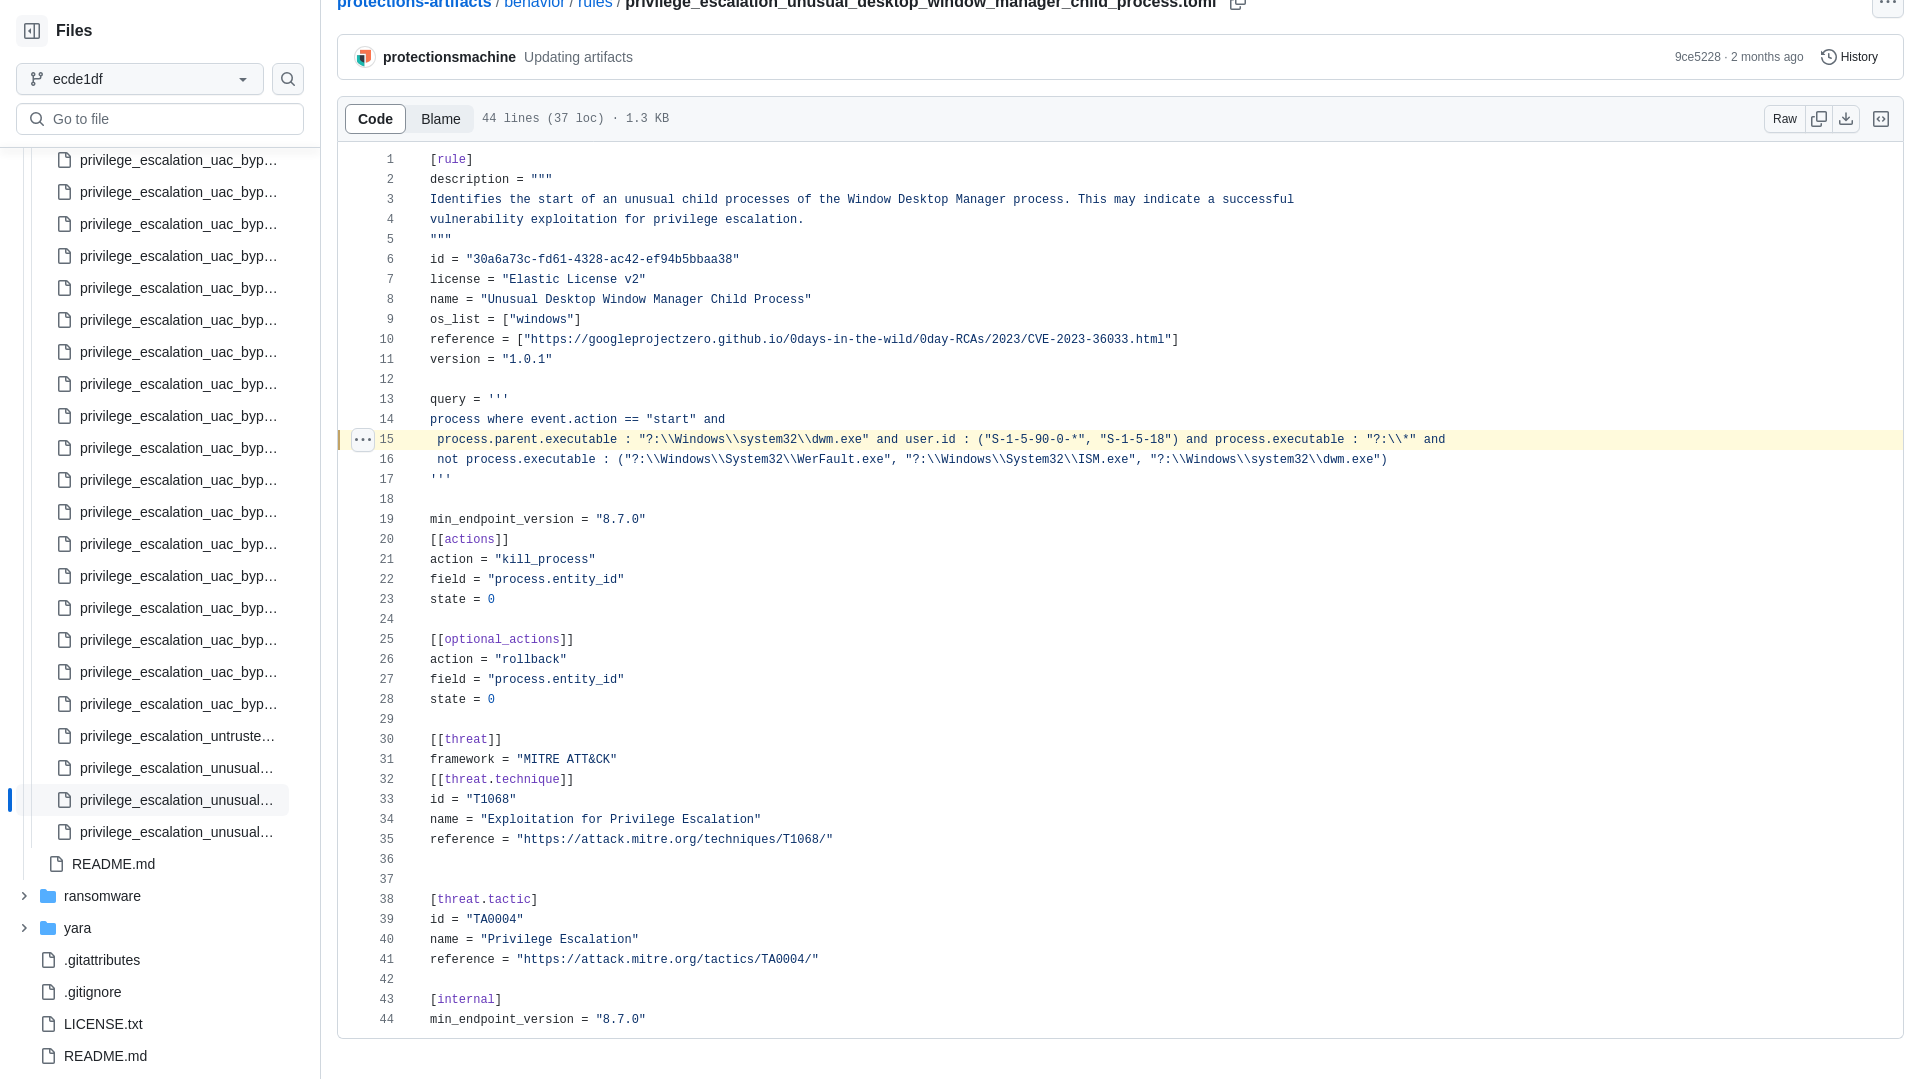Scroll to line 44 in code view
This screenshot has height=1080, width=1920.
point(386,1019)
